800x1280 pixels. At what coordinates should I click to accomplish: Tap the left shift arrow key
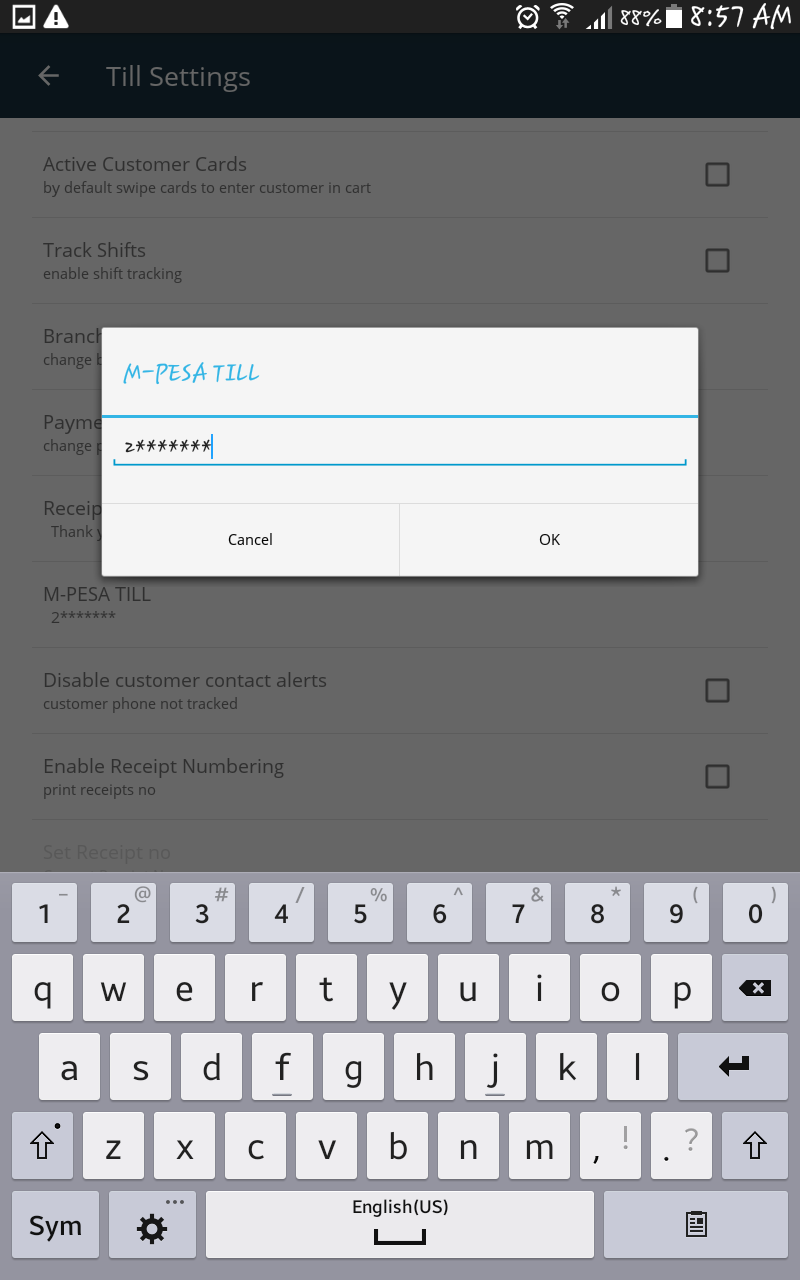click(x=42, y=1146)
